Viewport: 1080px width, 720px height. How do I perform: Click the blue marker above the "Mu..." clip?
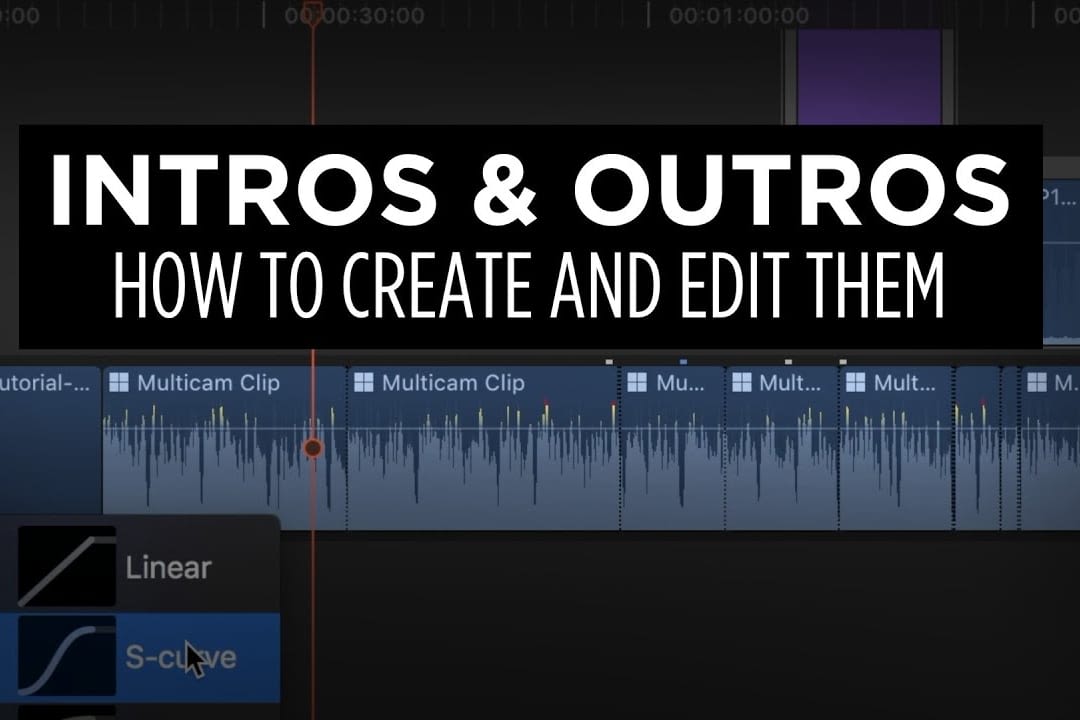click(683, 361)
